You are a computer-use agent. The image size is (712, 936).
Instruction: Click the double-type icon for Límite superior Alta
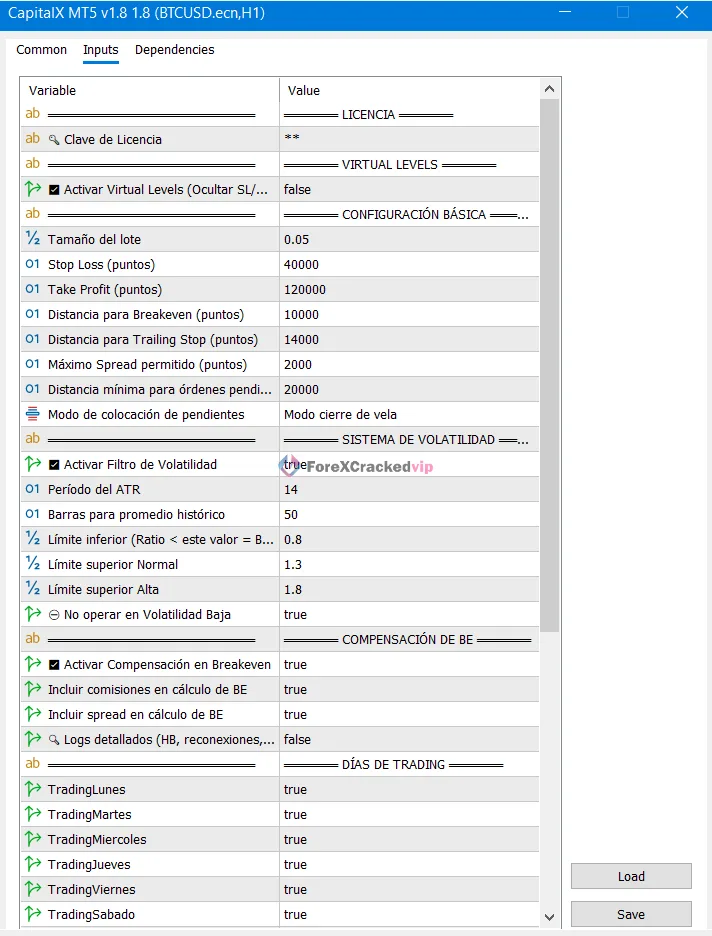(32, 589)
